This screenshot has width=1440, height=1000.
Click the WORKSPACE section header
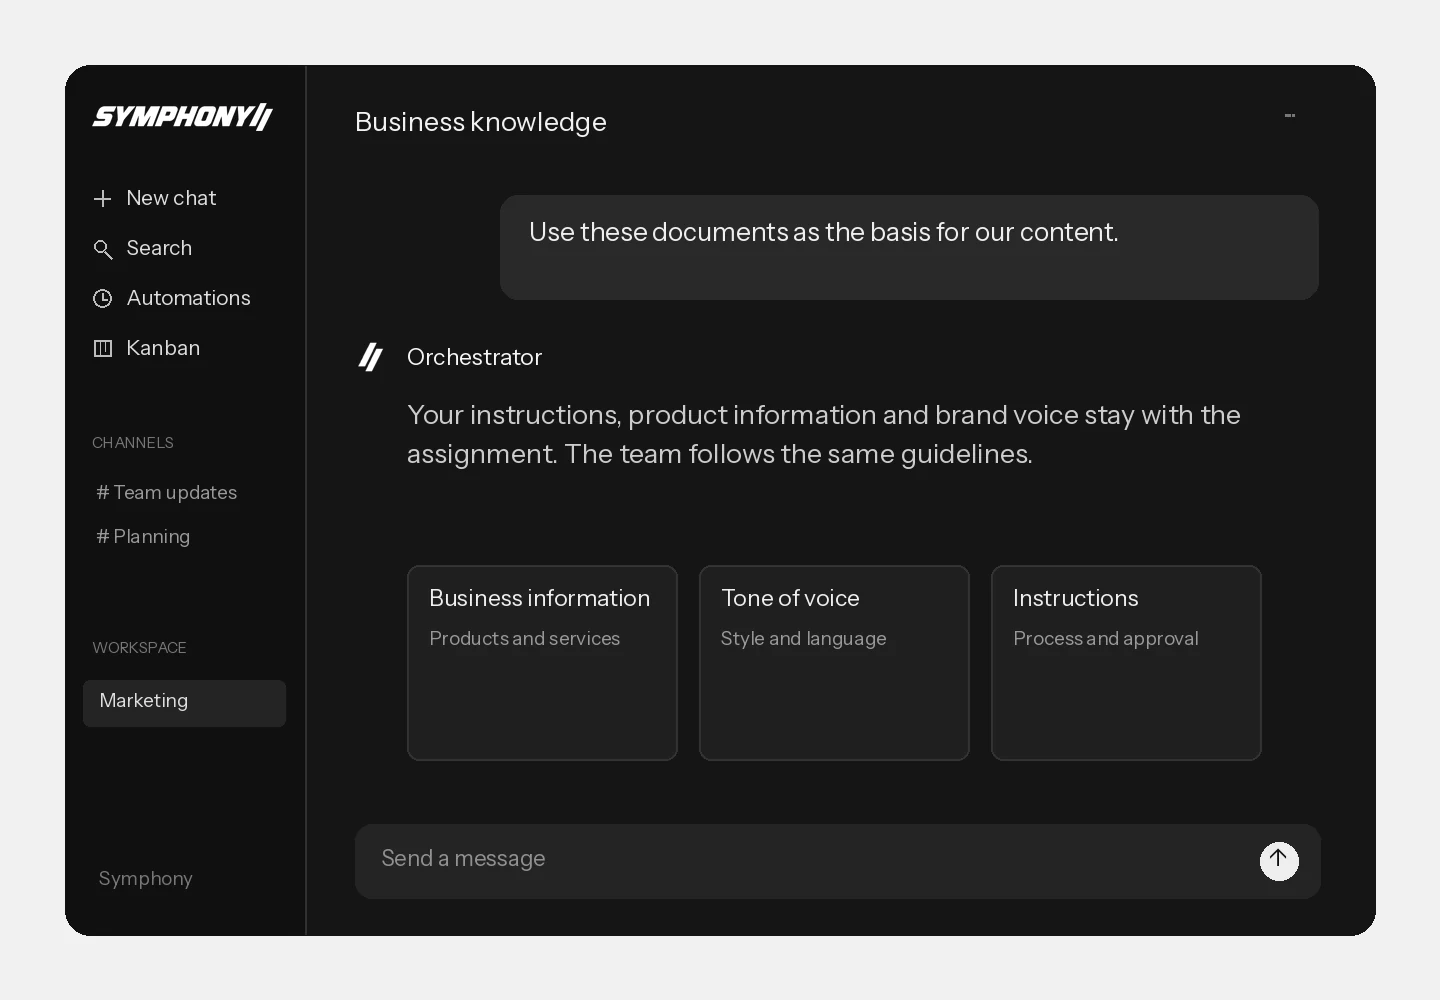(x=139, y=647)
